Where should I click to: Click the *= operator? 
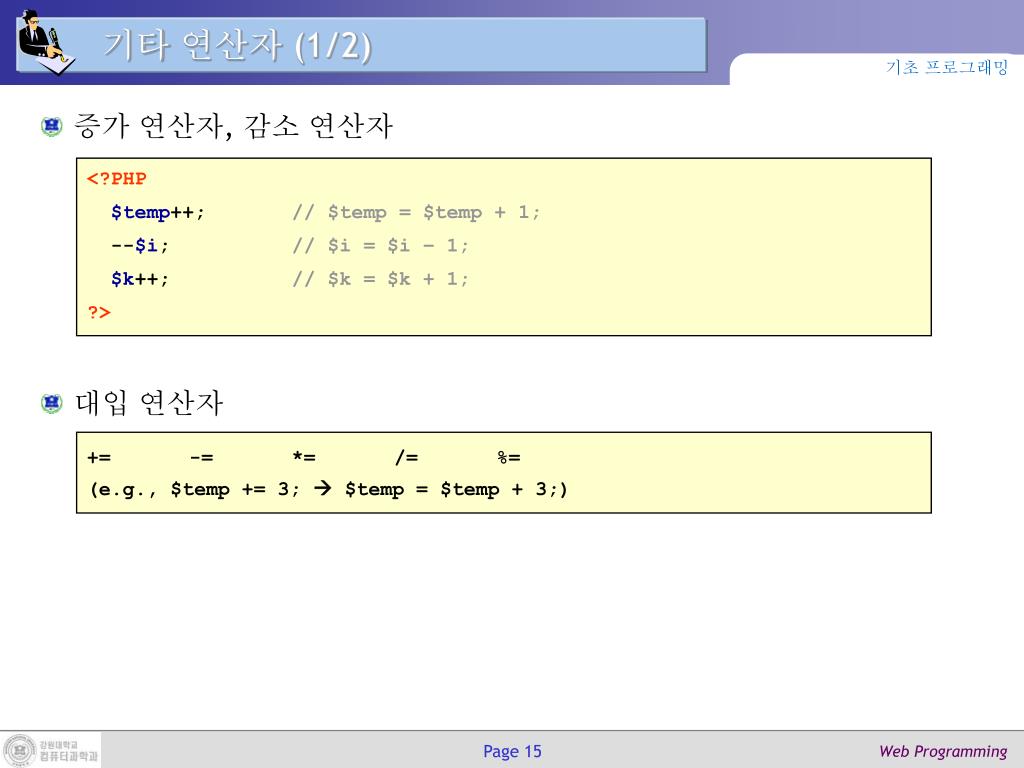coord(304,456)
